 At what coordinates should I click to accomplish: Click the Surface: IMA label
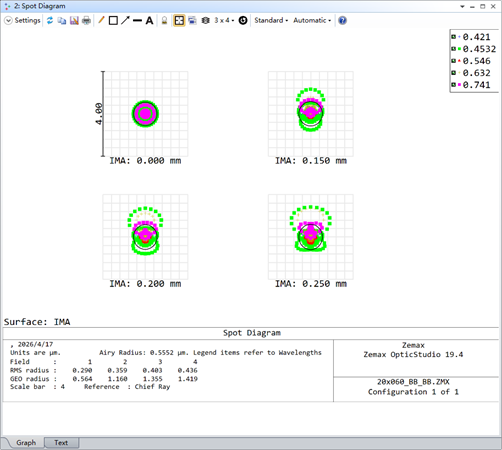37,322
